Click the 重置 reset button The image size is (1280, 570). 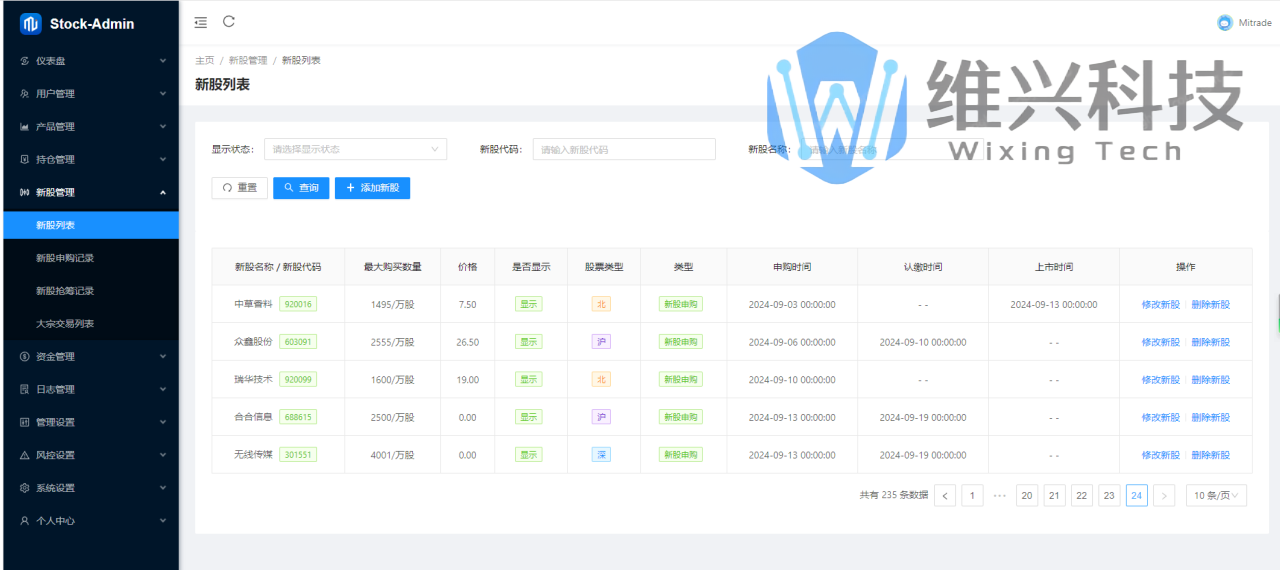click(x=239, y=188)
